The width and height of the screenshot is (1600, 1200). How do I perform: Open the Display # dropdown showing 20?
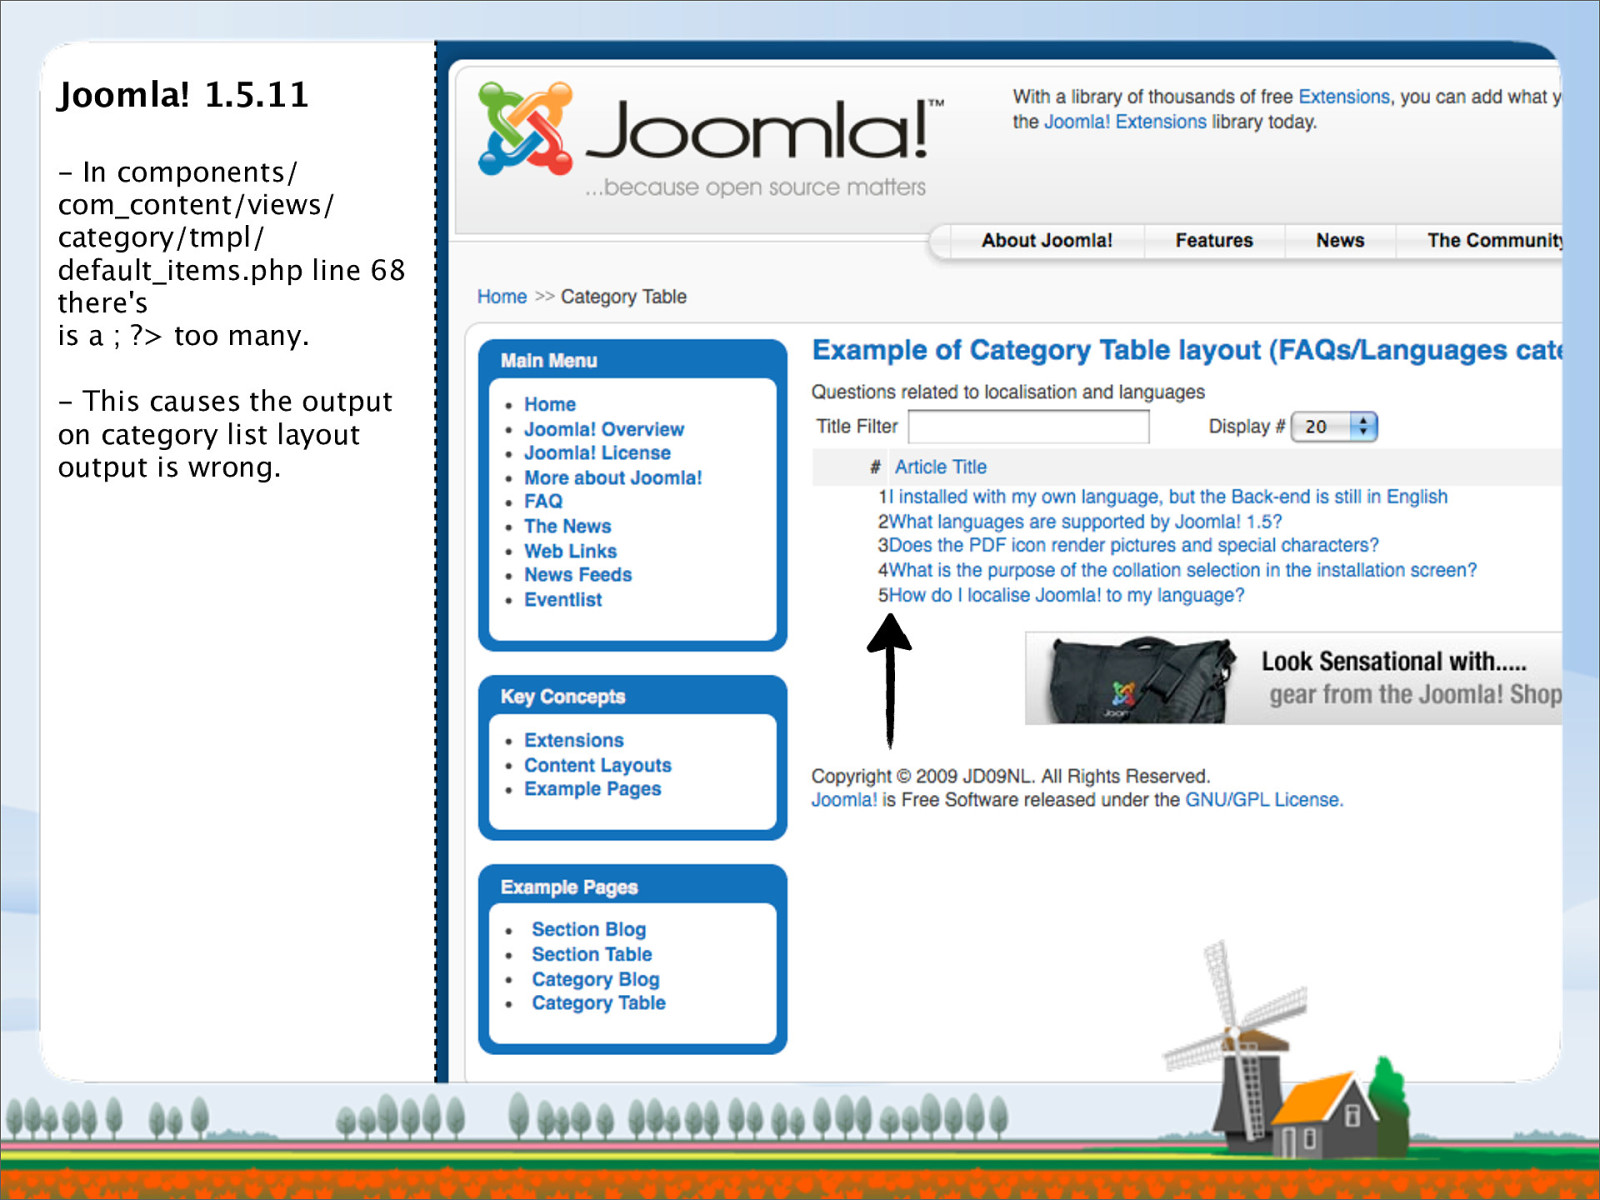[1334, 427]
